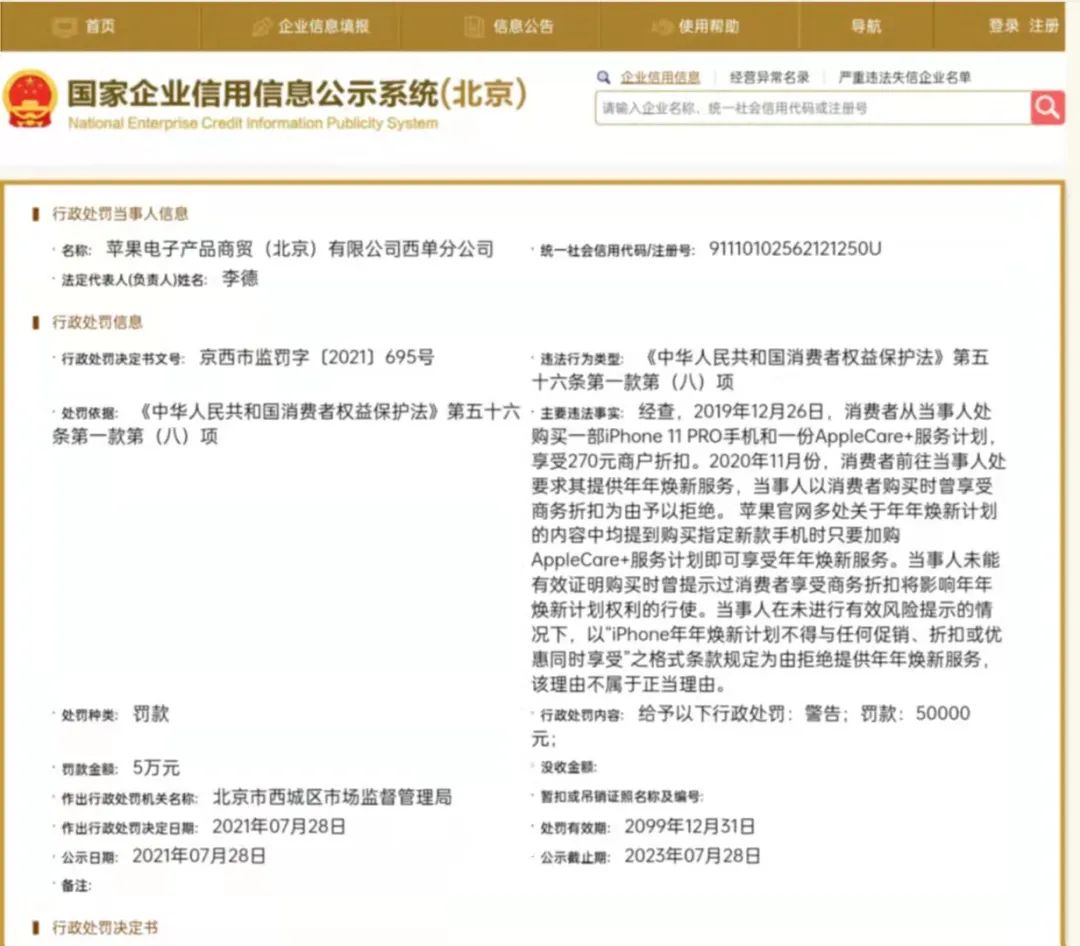Open 企业信息填报 menu item
Screen dimensions: 1080x946
click(324, 26)
